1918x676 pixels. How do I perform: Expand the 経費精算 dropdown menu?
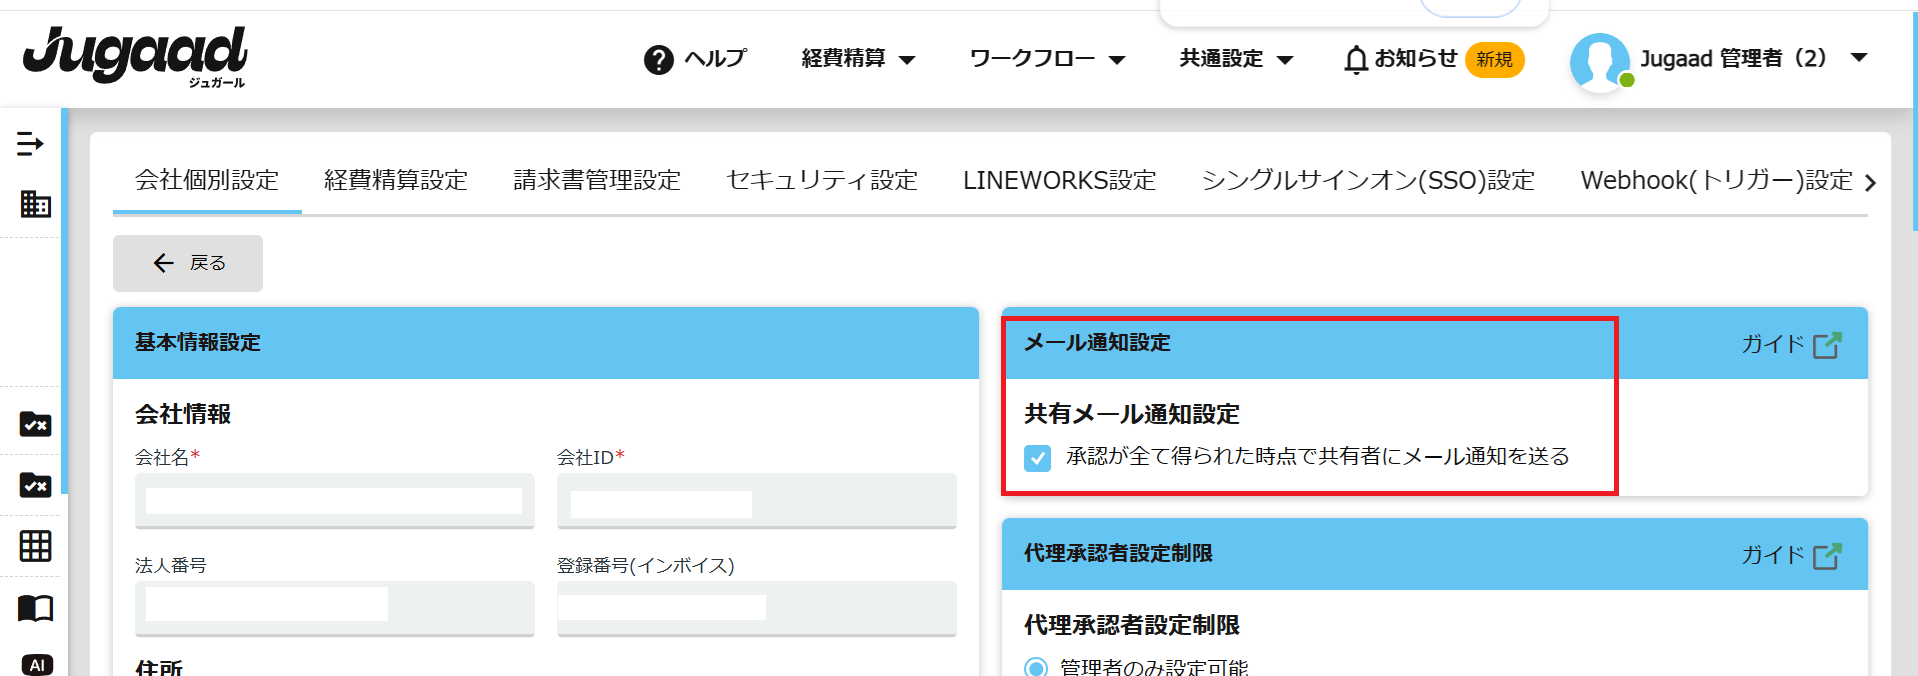pos(858,59)
